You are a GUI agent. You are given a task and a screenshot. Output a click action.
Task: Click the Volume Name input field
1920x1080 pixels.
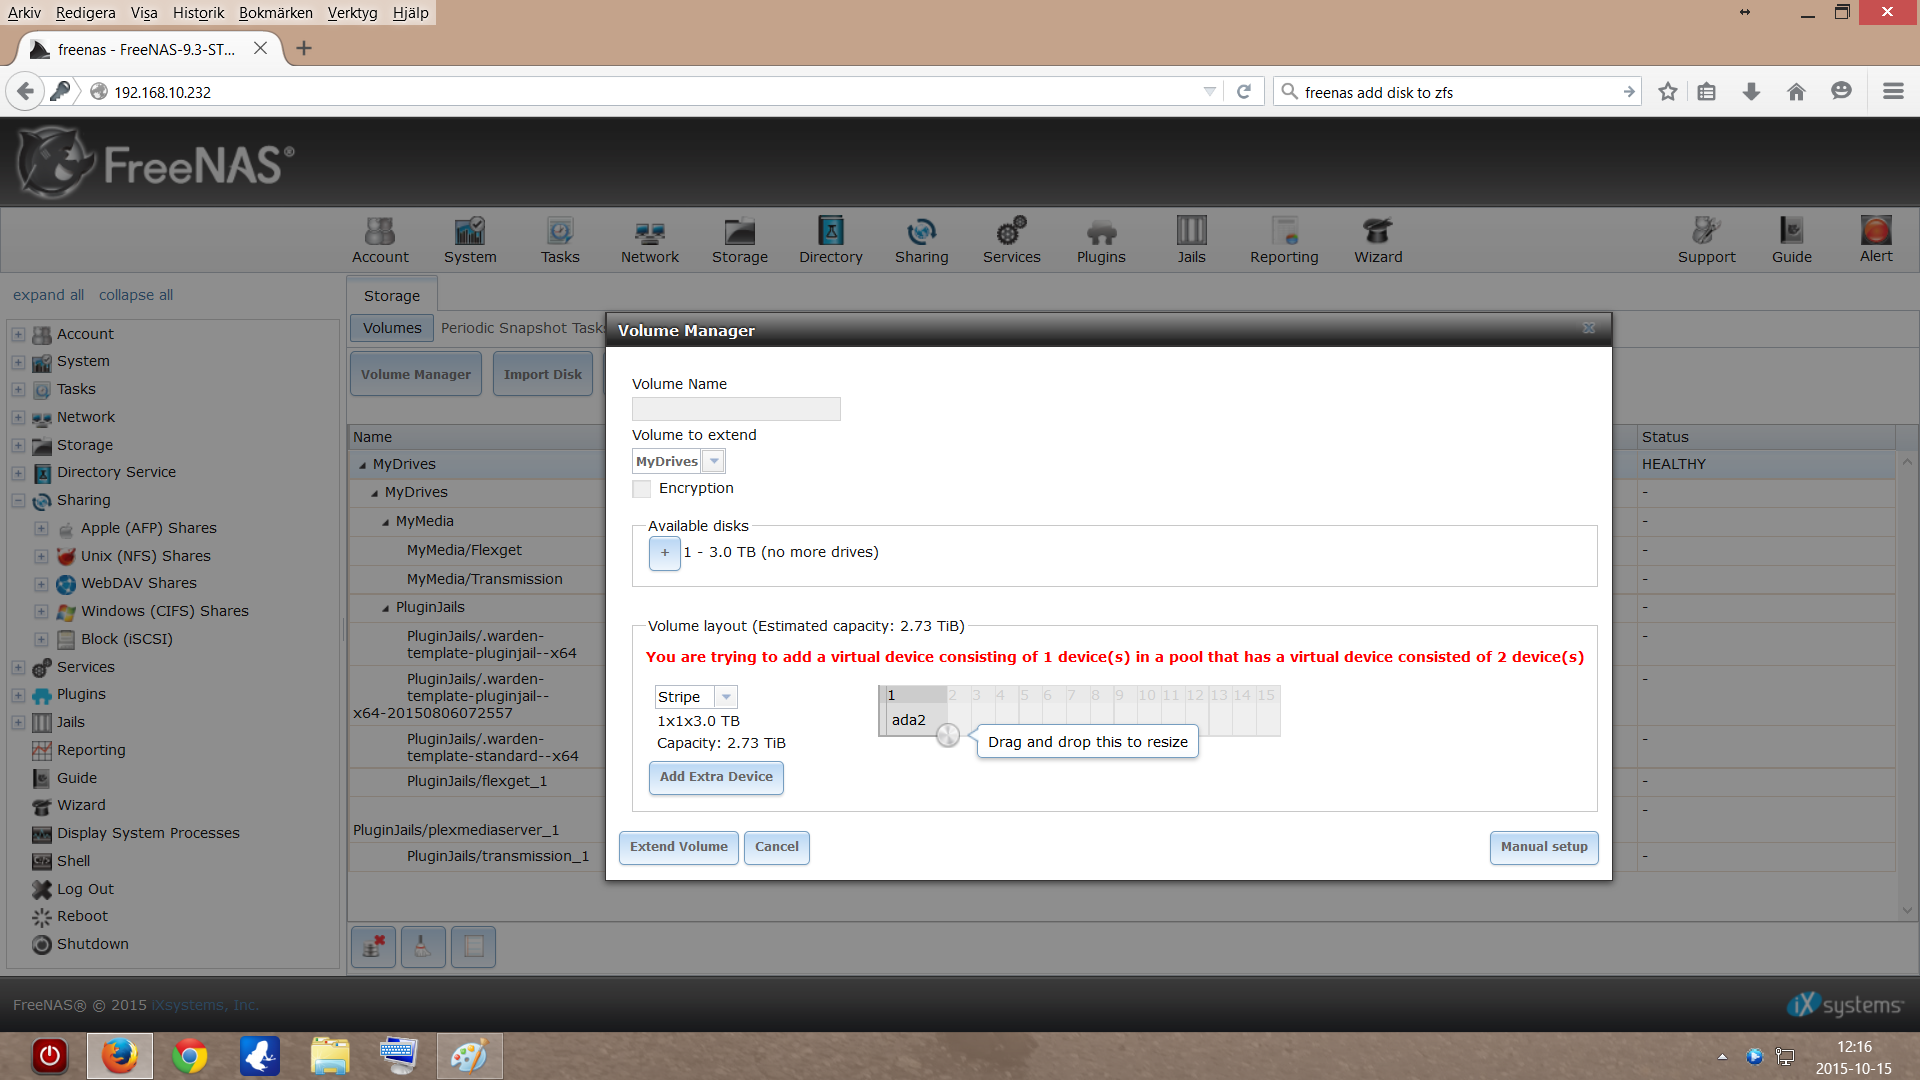[736, 409]
